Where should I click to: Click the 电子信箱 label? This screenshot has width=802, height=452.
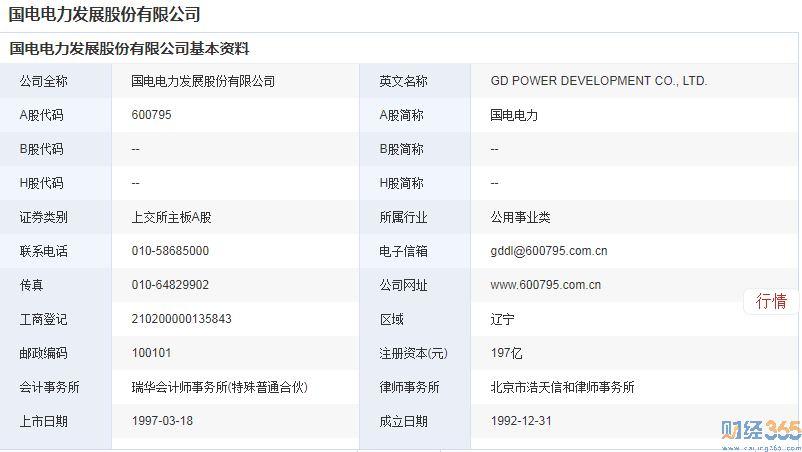[403, 251]
